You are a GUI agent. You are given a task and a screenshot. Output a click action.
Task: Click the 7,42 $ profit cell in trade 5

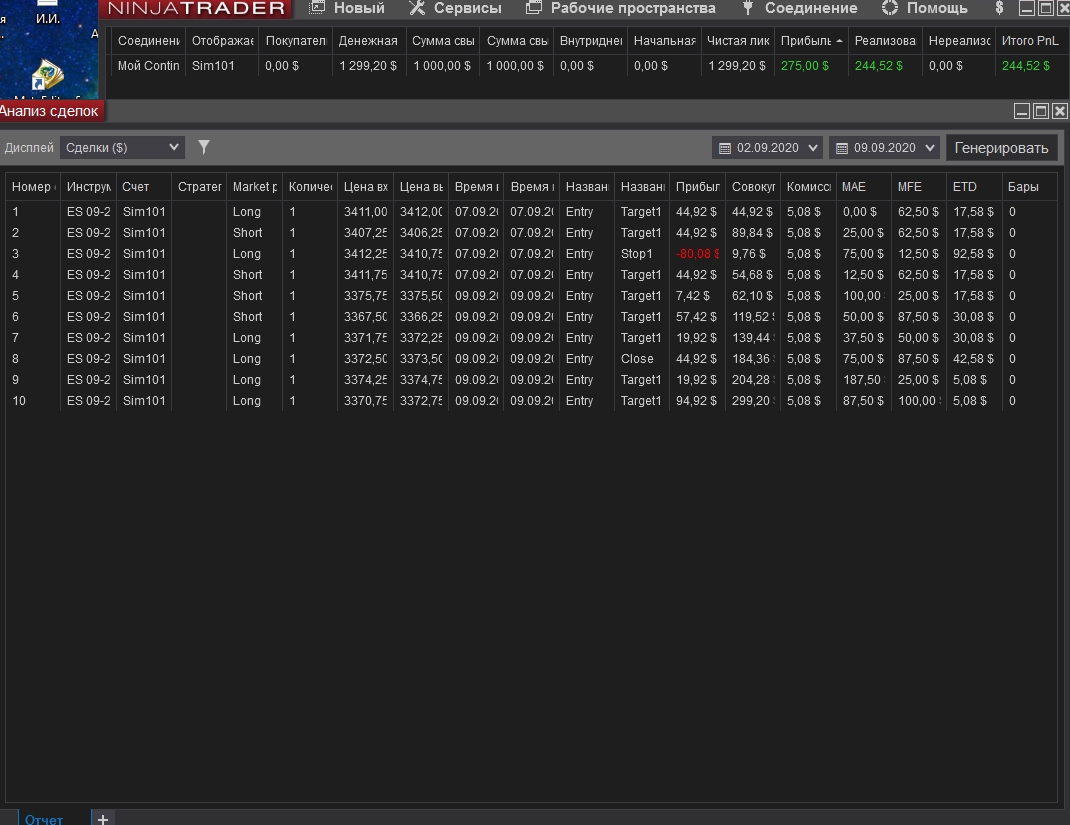click(697, 296)
